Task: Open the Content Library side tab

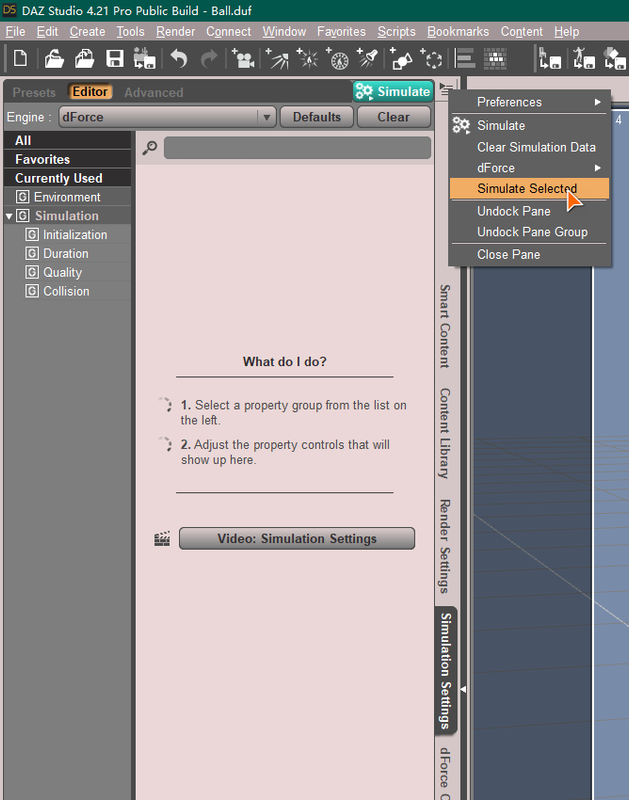Action: [445, 433]
